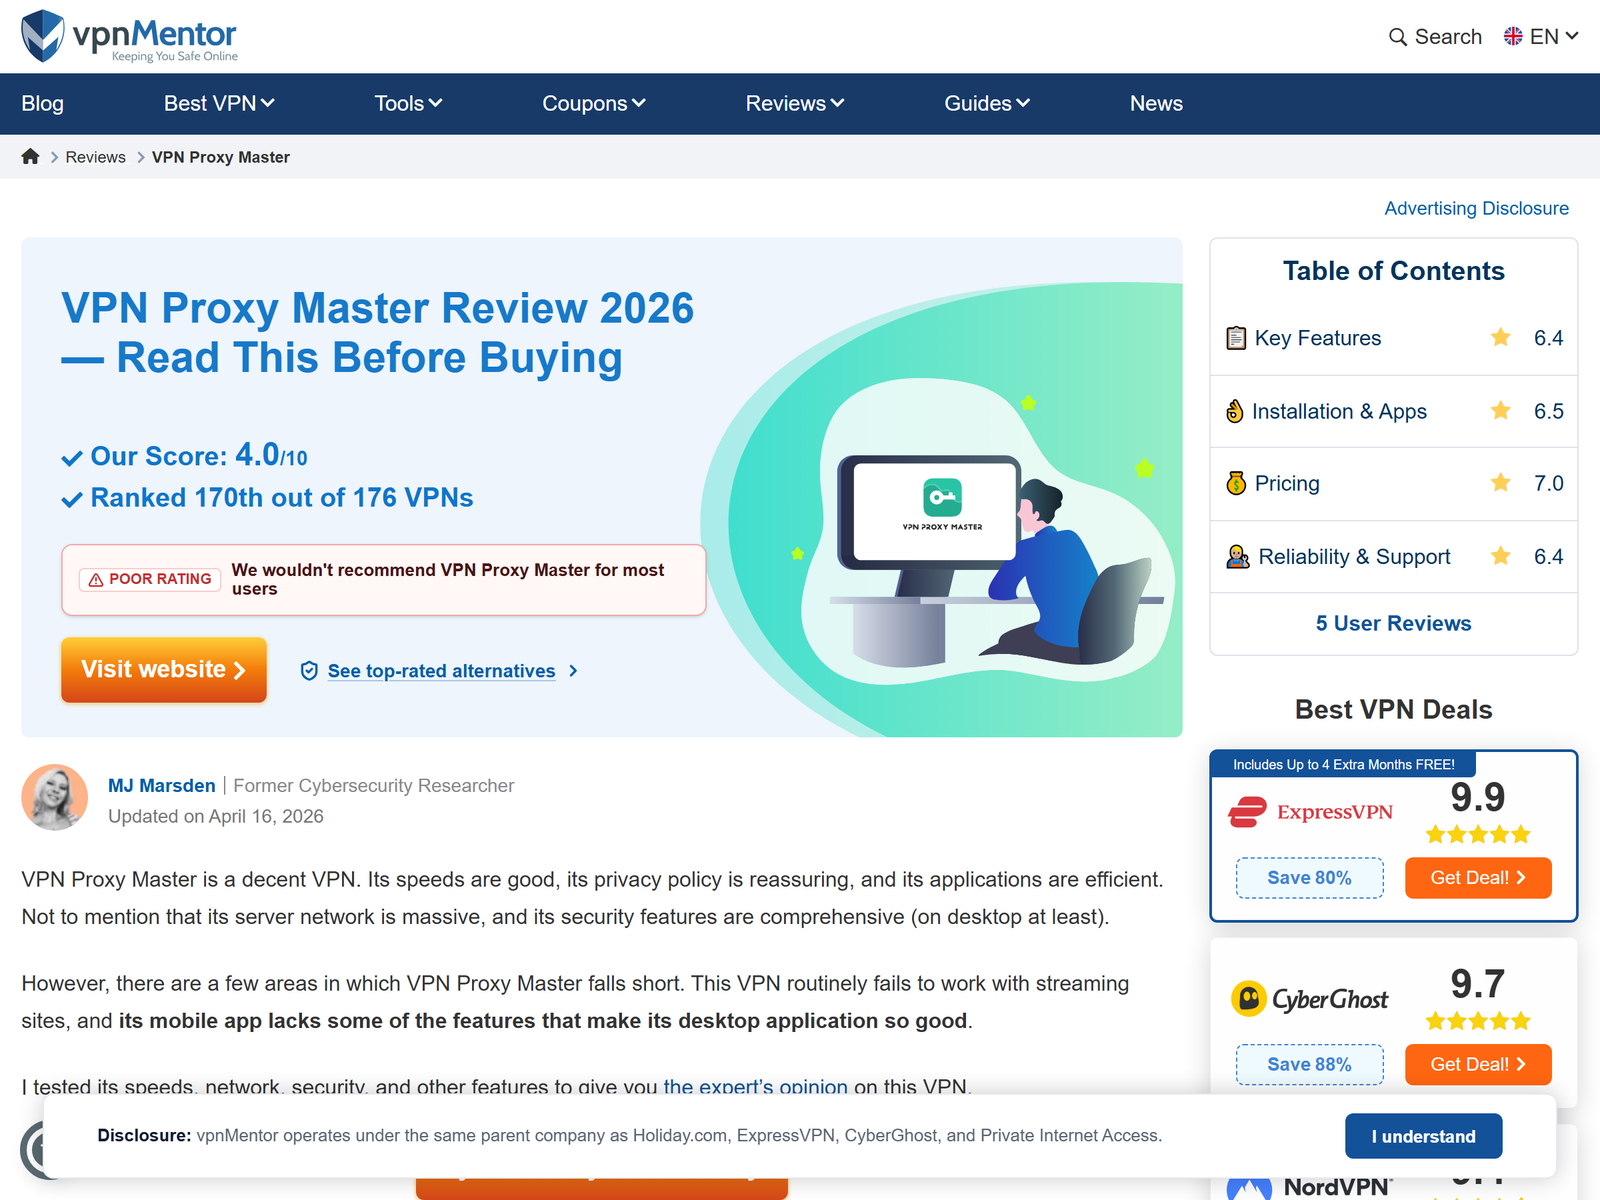Open the Coupons dropdown
1600x1200 pixels.
click(594, 104)
